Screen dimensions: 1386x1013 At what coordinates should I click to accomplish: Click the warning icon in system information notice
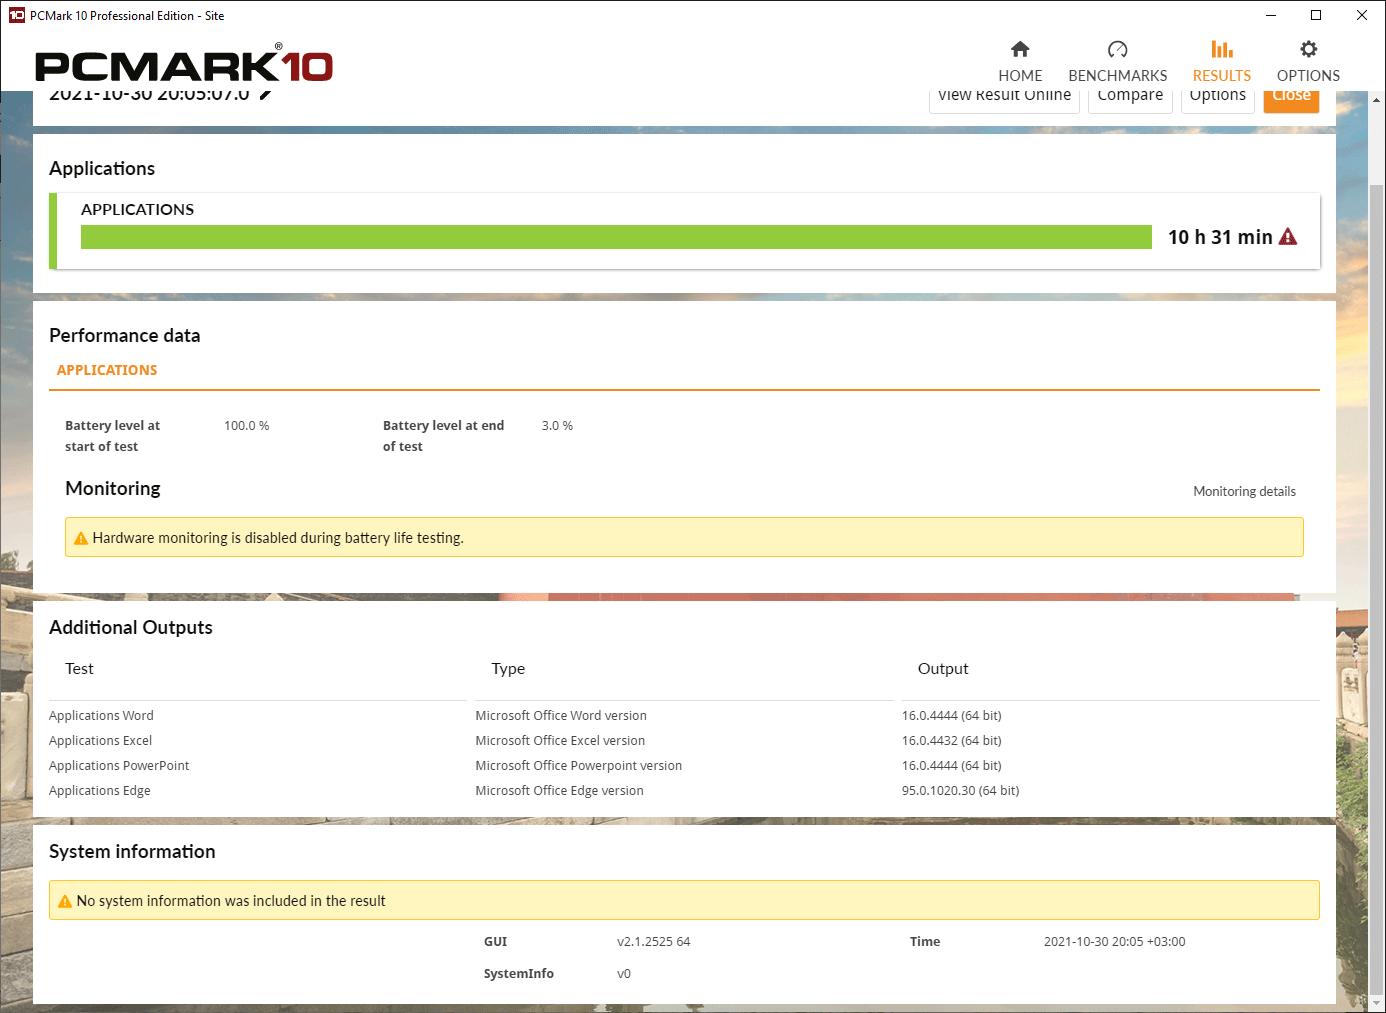[65, 901]
